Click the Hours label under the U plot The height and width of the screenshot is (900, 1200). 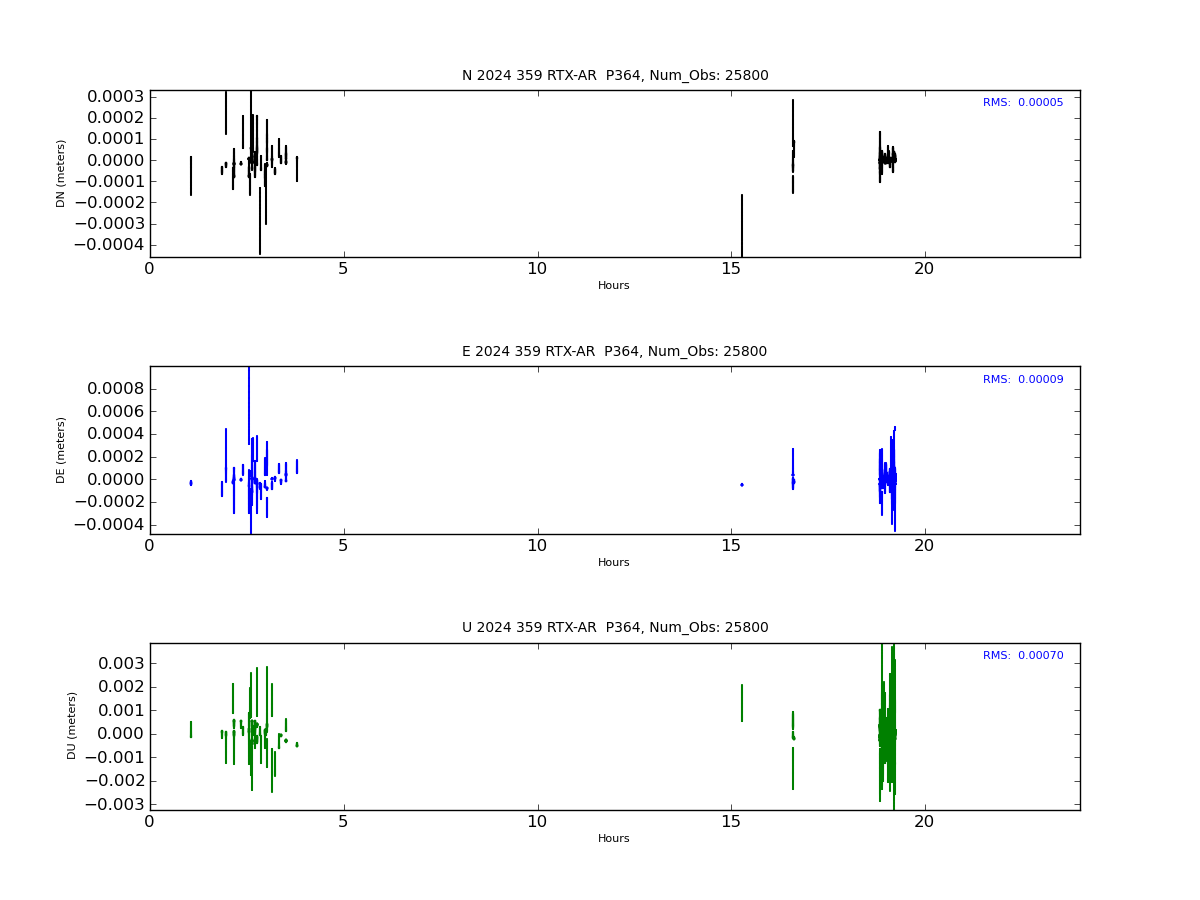pos(614,839)
